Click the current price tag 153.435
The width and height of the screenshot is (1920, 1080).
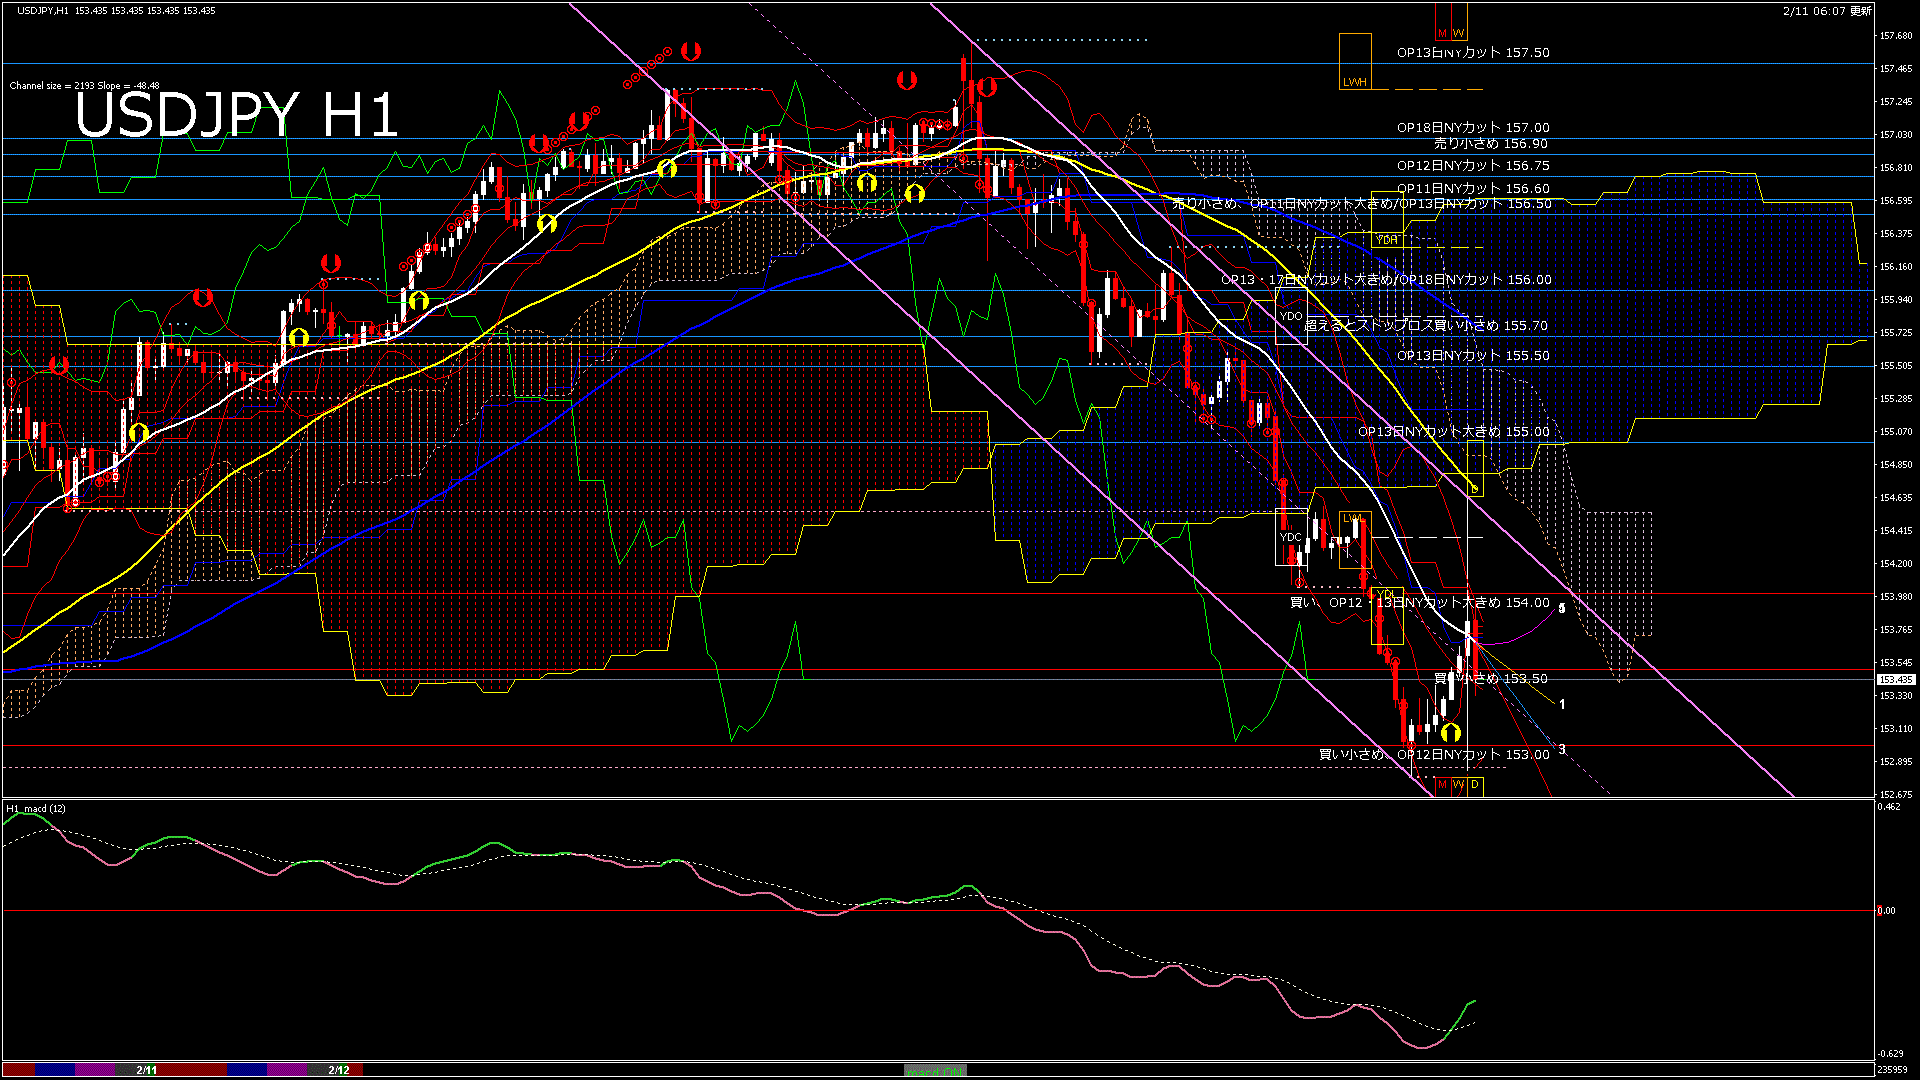[1895, 680]
